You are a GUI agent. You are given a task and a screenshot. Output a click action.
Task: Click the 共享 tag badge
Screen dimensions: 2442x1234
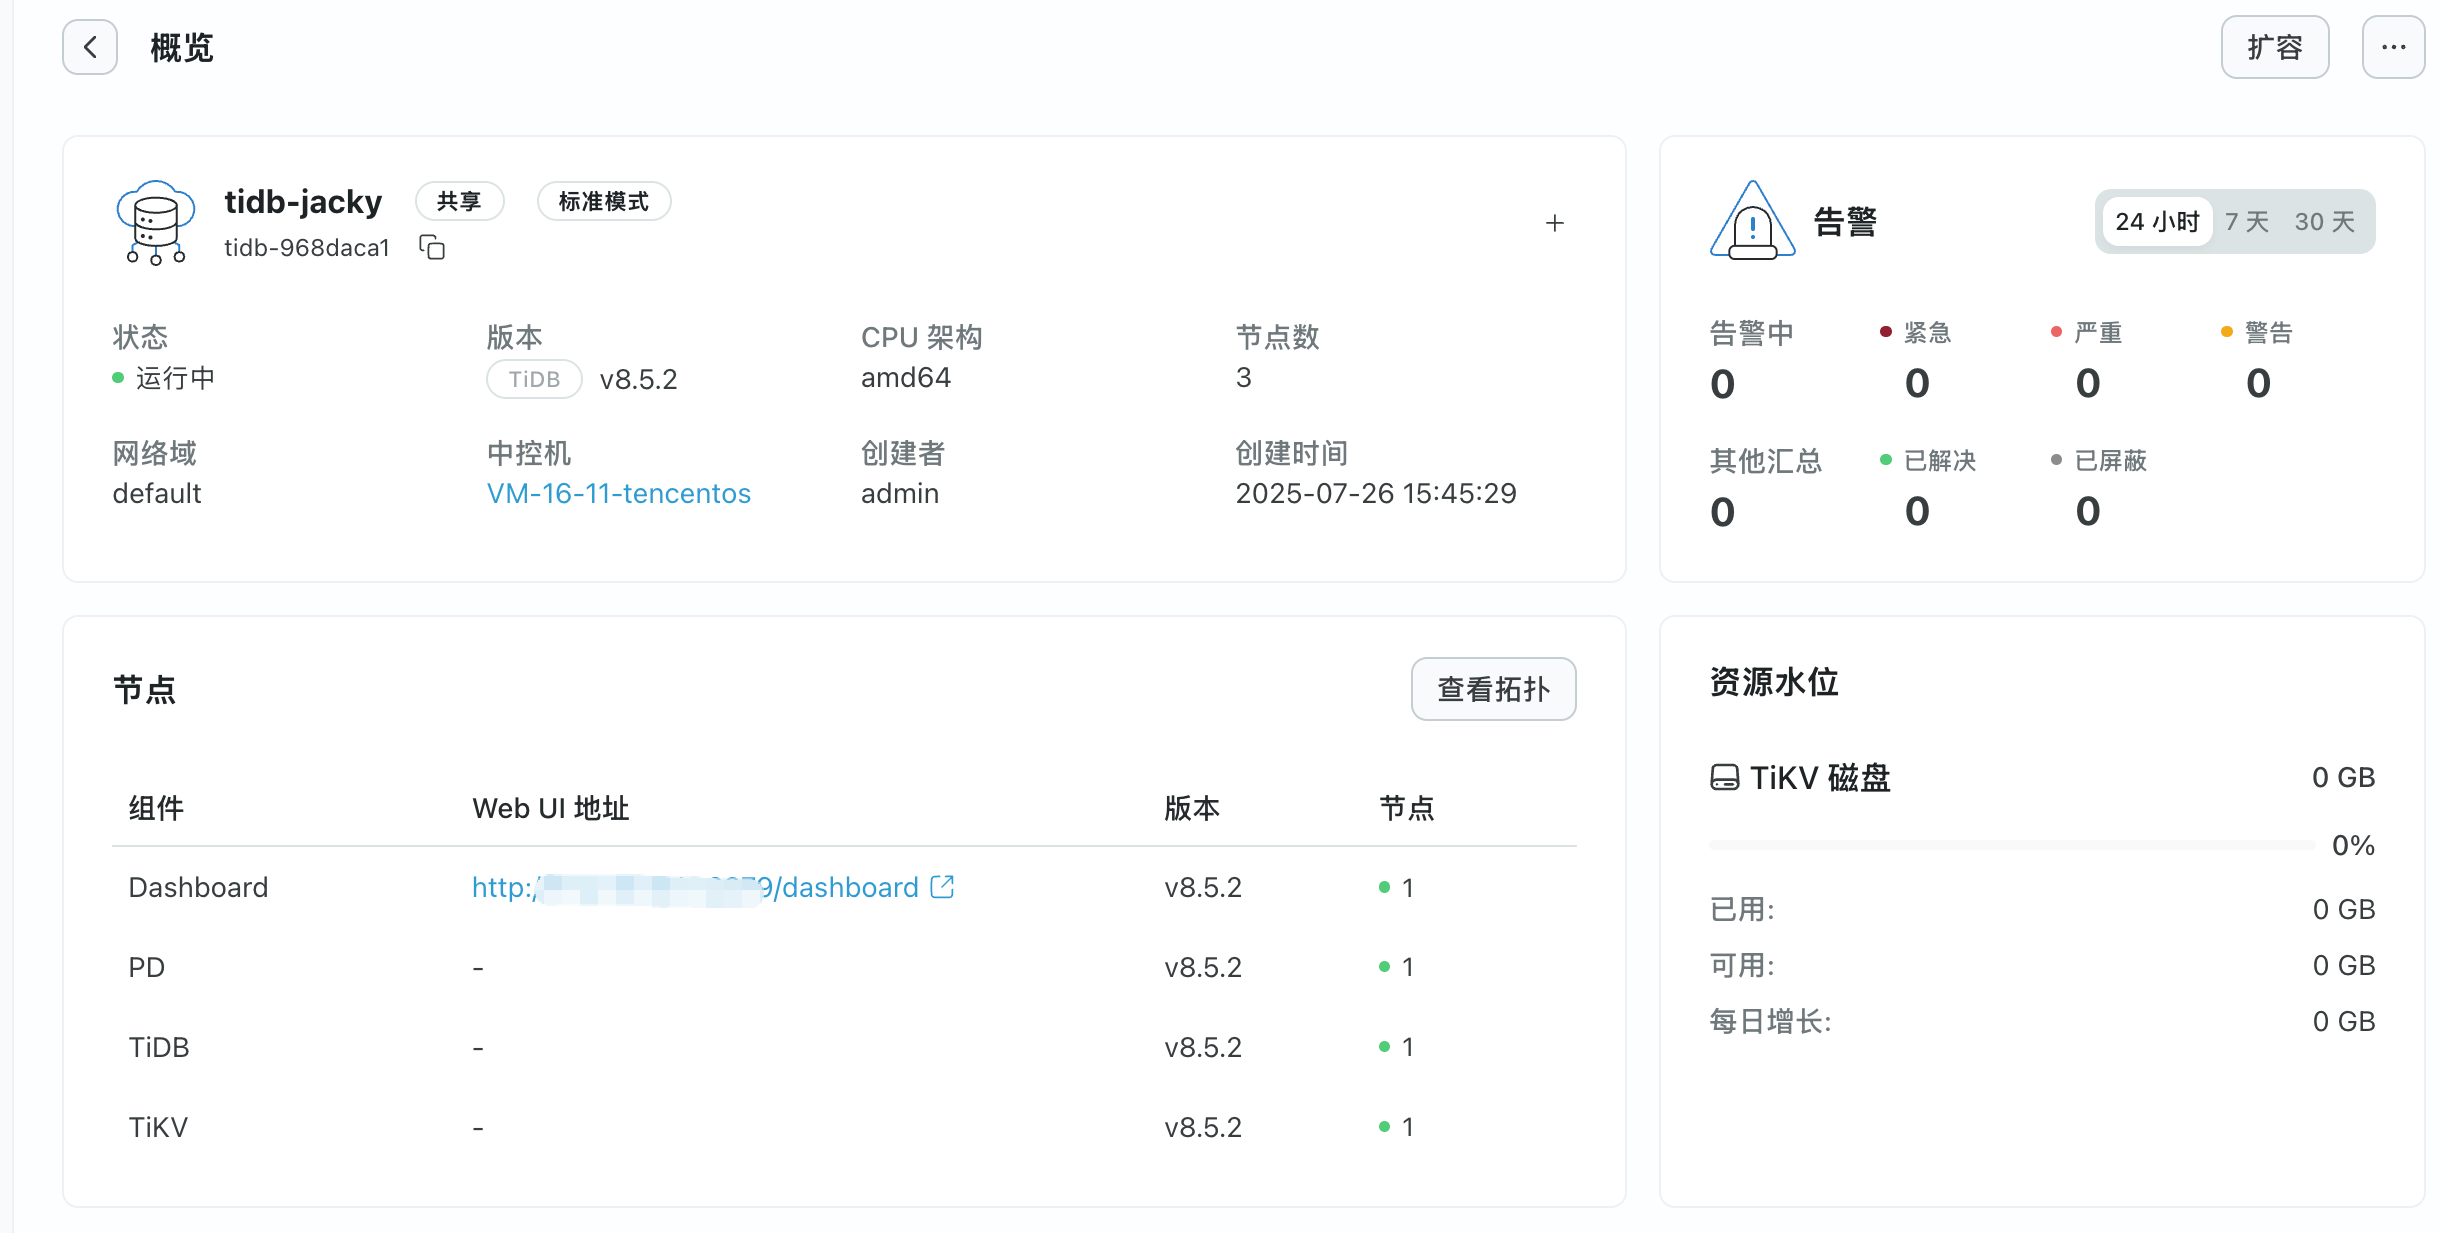tap(459, 201)
